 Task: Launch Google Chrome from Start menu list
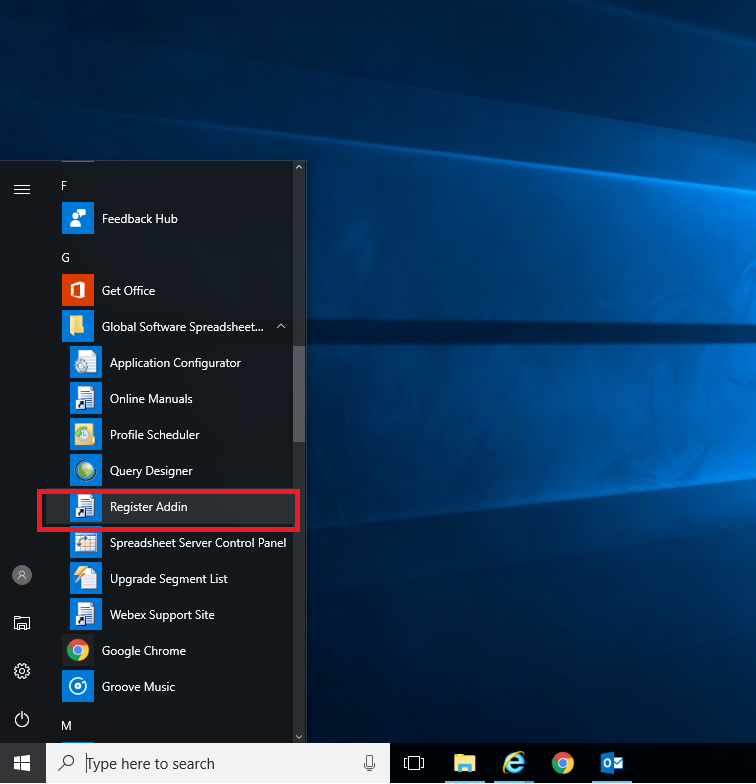[143, 651]
